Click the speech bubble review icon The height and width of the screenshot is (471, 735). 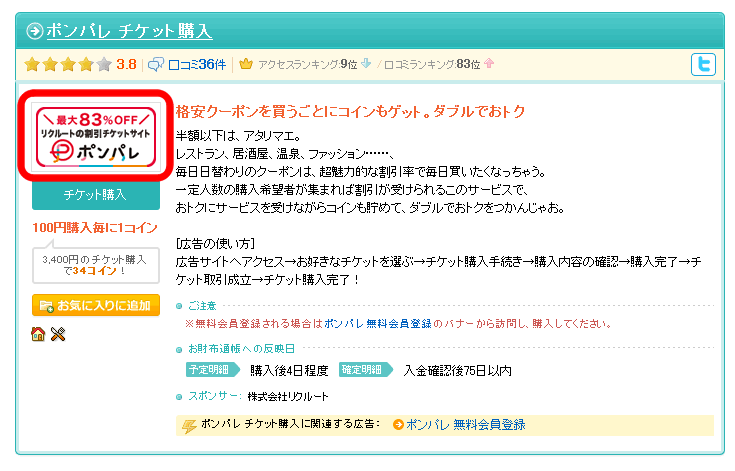[x=156, y=64]
